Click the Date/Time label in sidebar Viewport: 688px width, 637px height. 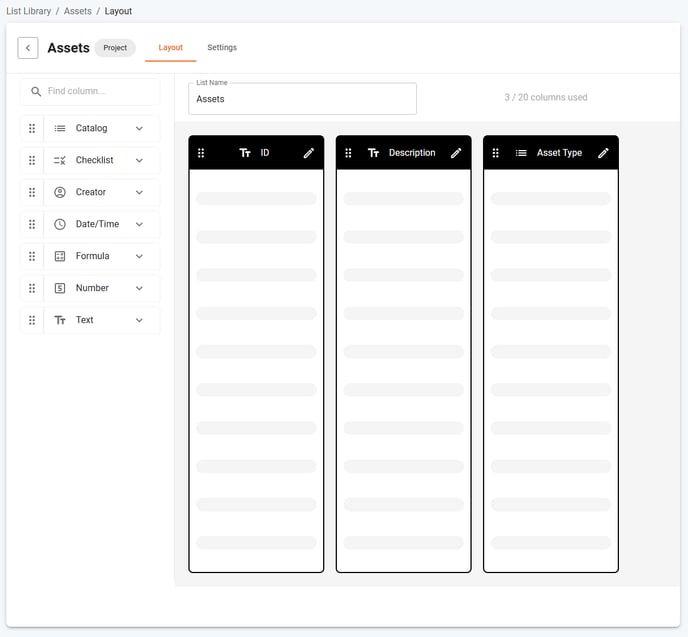[97, 225]
